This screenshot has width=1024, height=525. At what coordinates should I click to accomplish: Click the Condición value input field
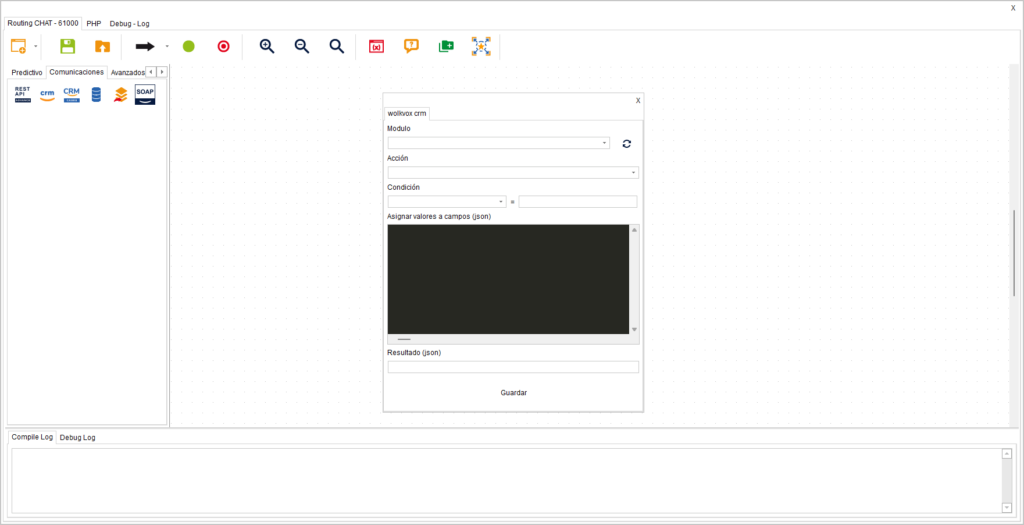[577, 202]
